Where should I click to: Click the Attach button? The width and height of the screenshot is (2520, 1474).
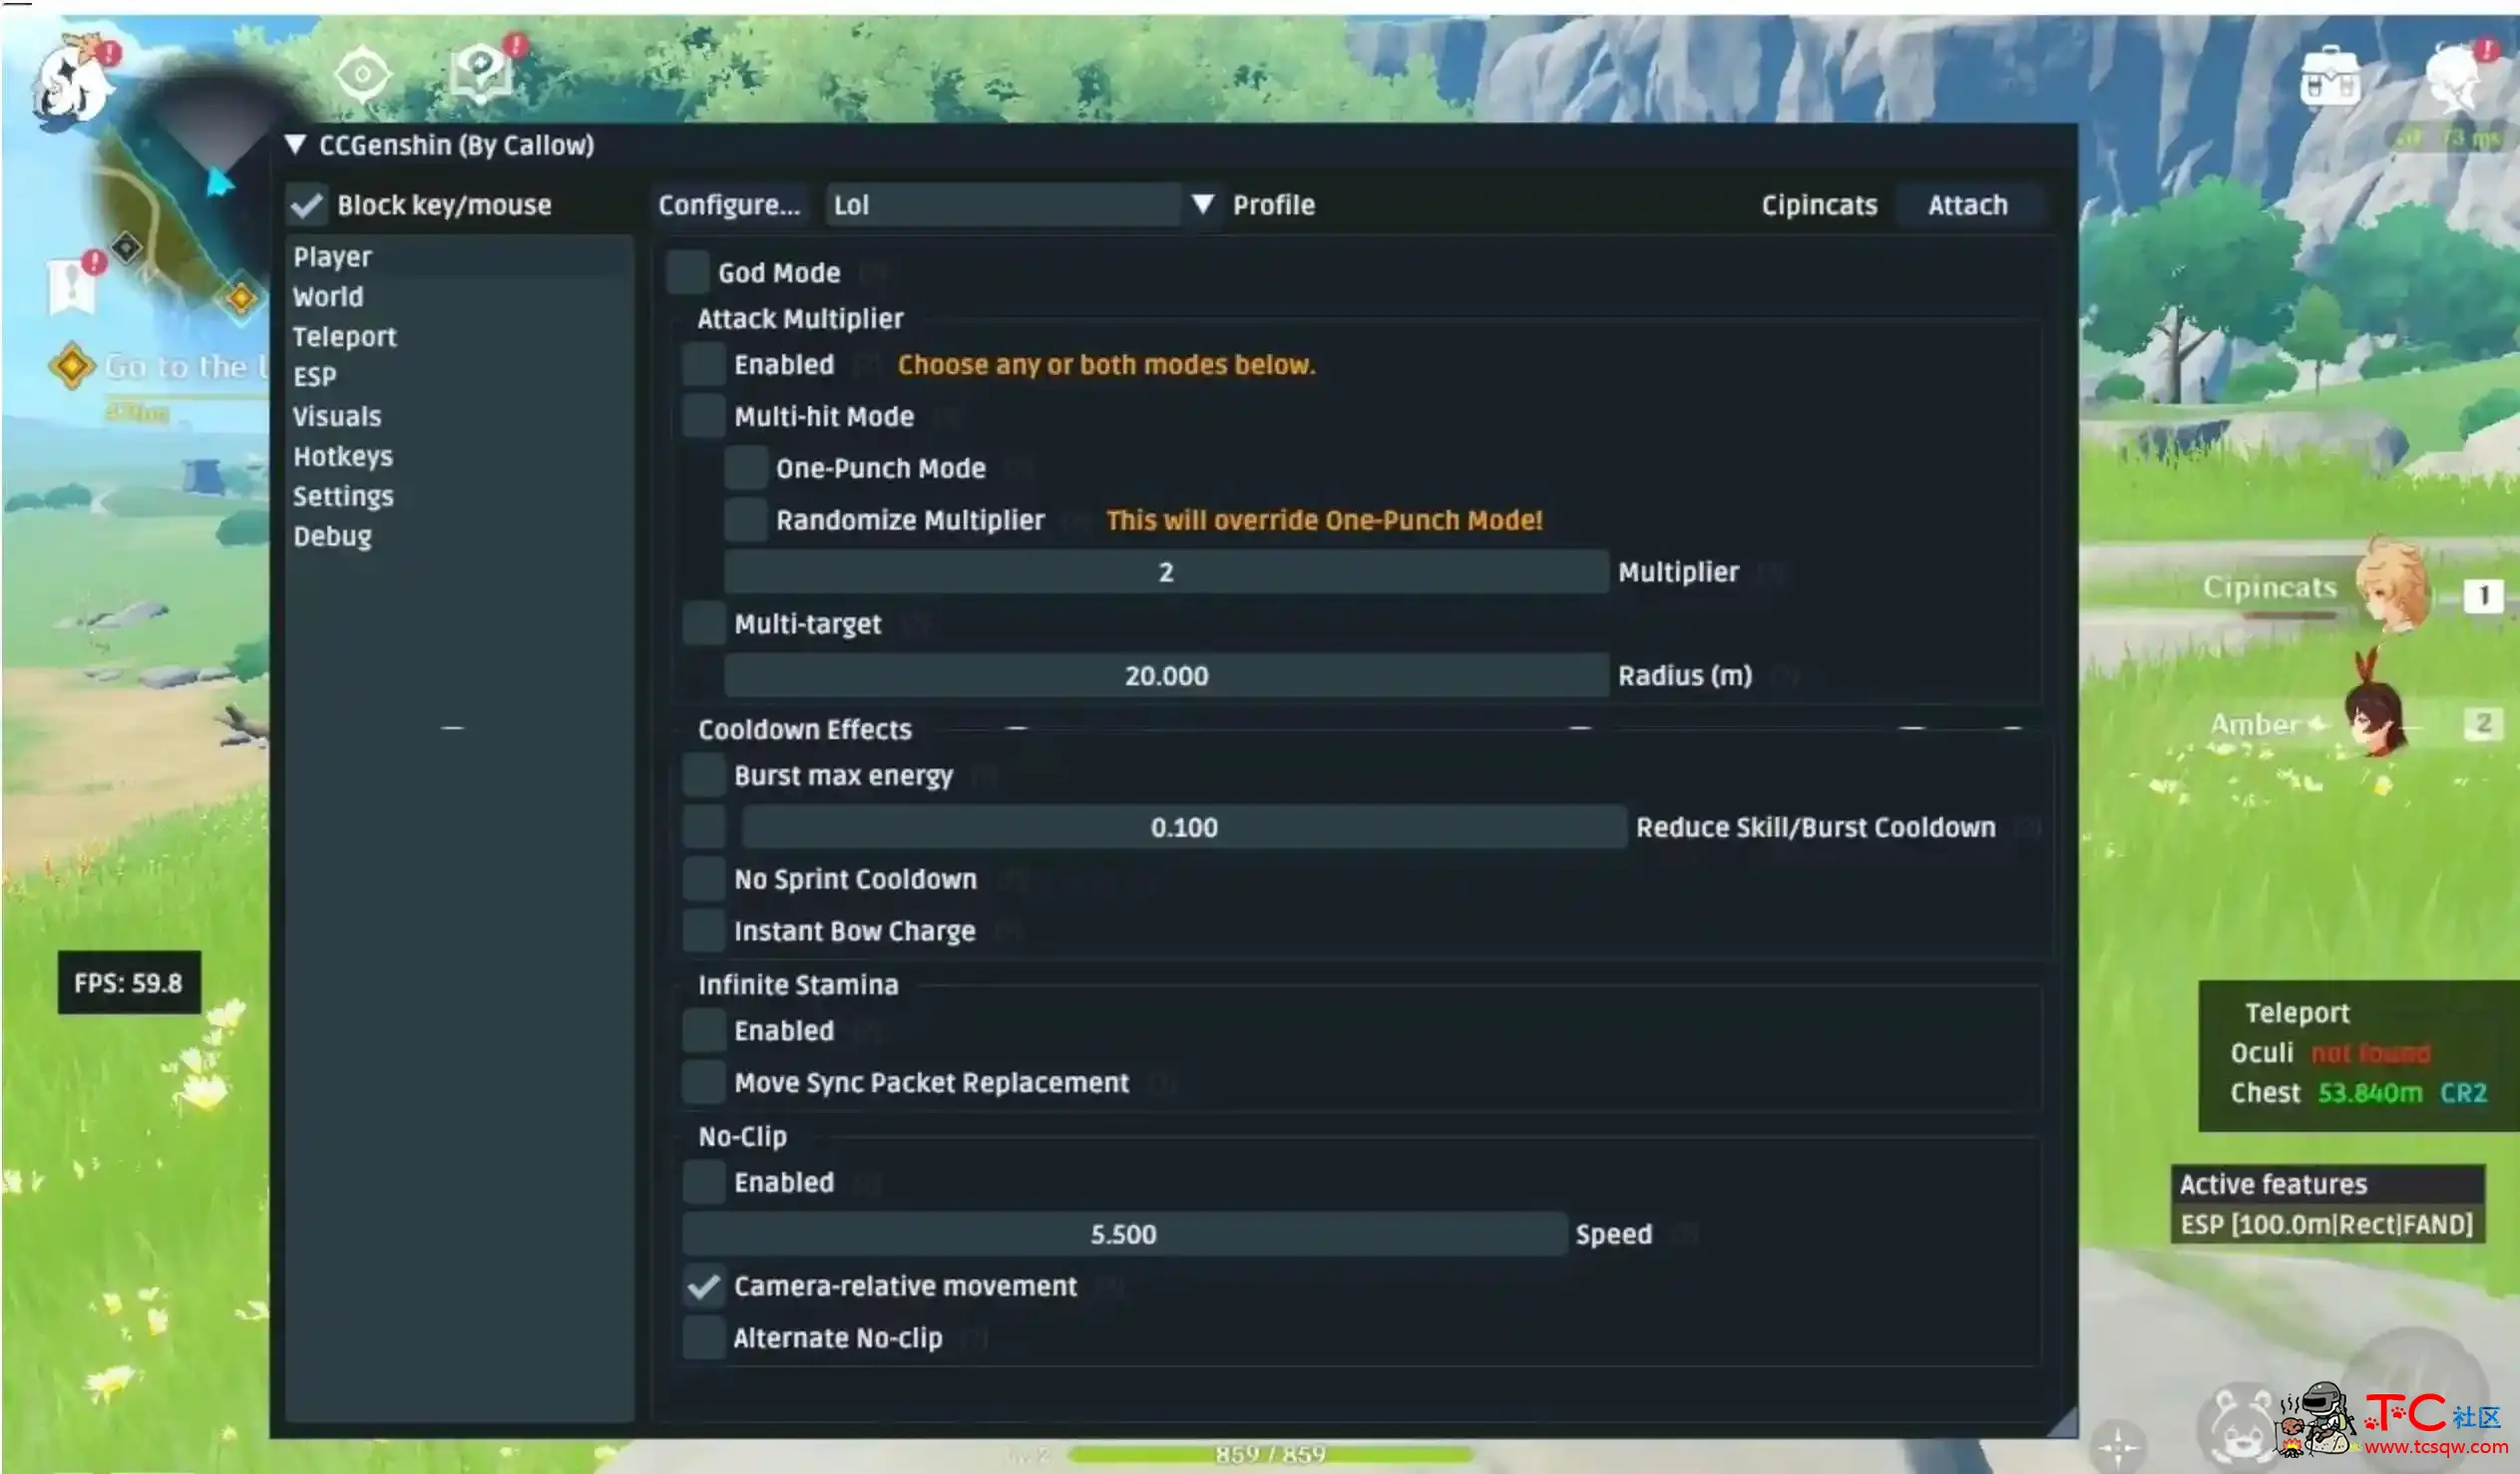pyautogui.click(x=1969, y=203)
